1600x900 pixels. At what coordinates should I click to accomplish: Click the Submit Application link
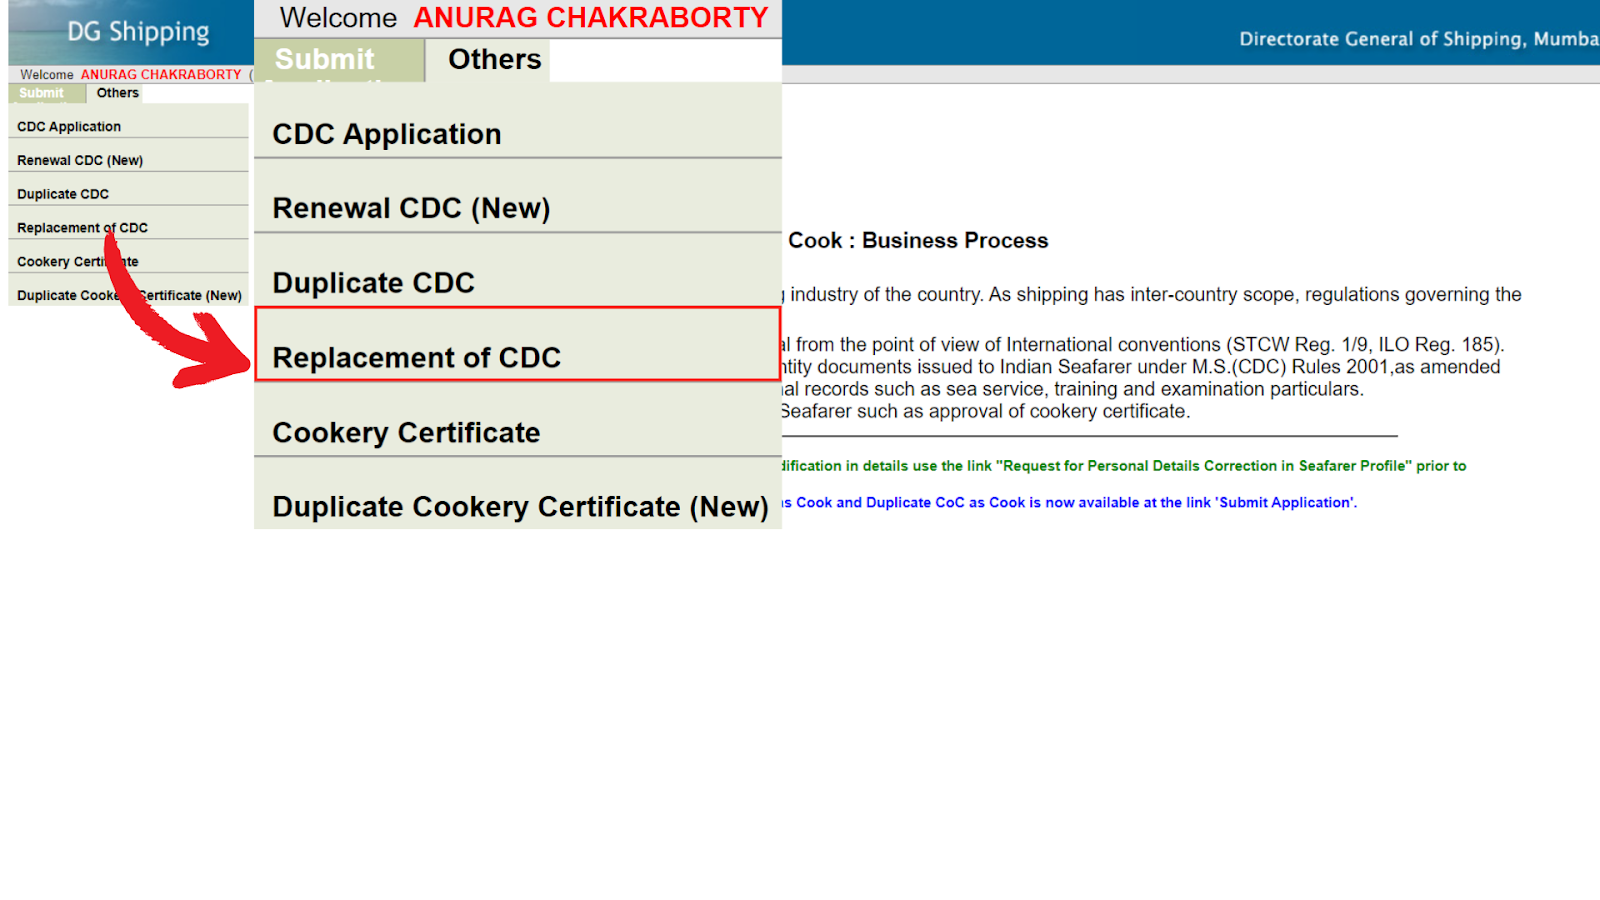[1285, 502]
